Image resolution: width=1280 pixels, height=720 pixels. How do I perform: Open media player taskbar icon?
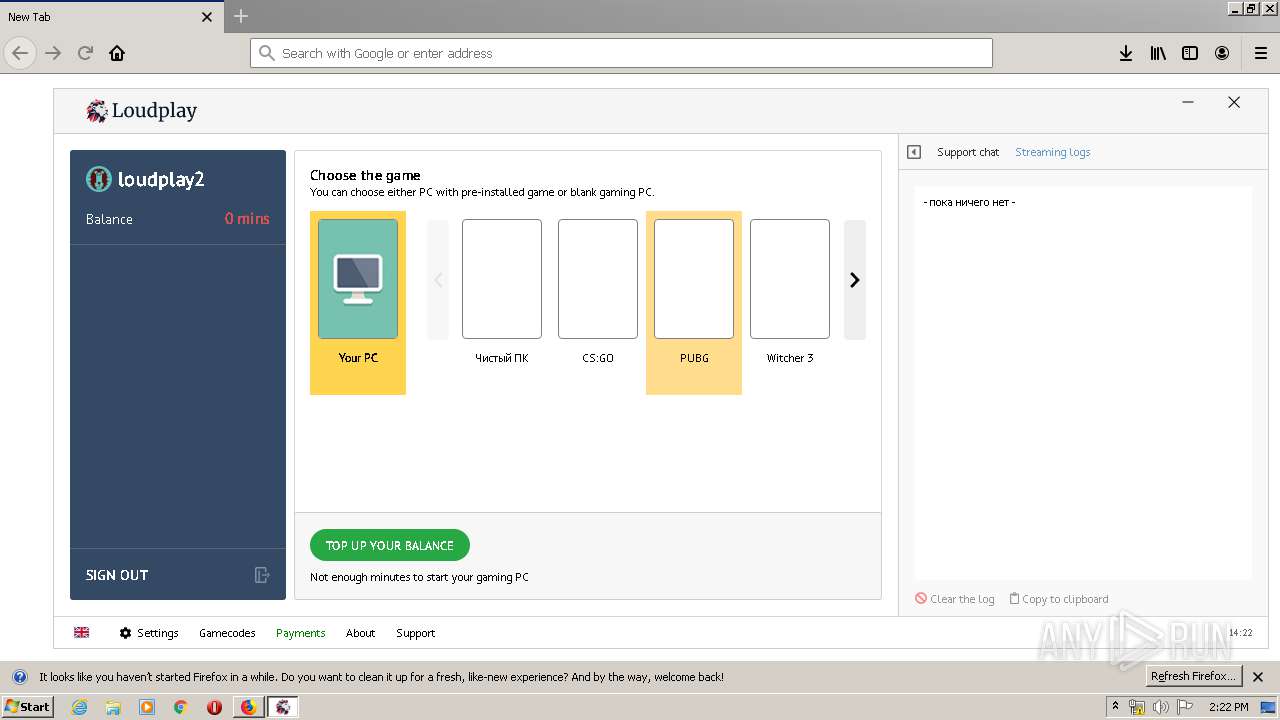click(x=147, y=707)
